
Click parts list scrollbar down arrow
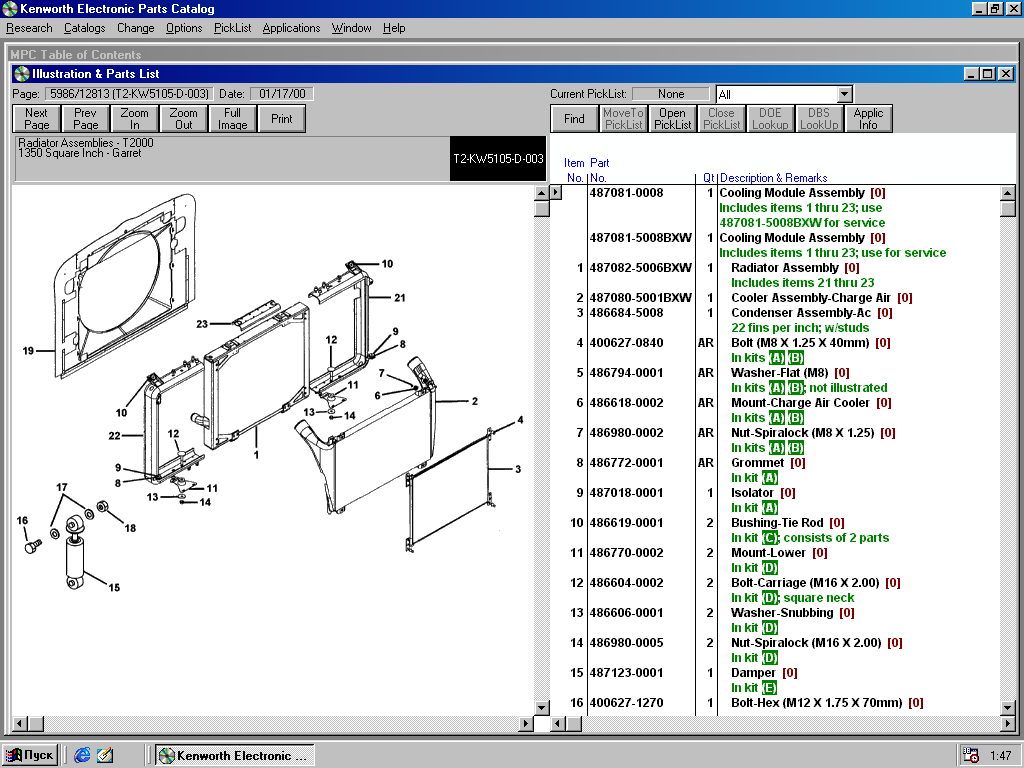pos(1008,708)
